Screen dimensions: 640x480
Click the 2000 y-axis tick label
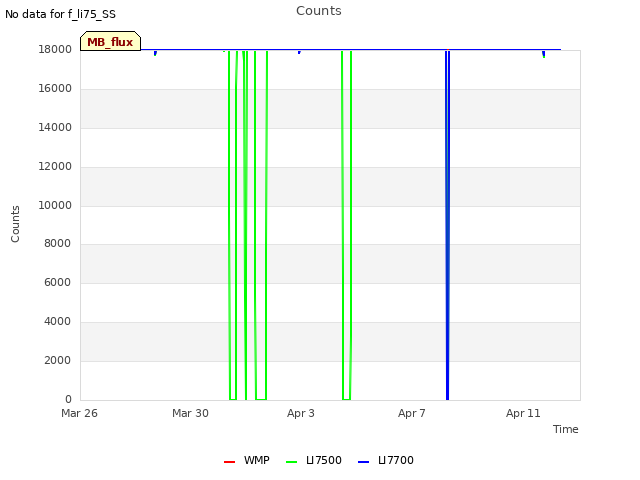pyautogui.click(x=58, y=360)
